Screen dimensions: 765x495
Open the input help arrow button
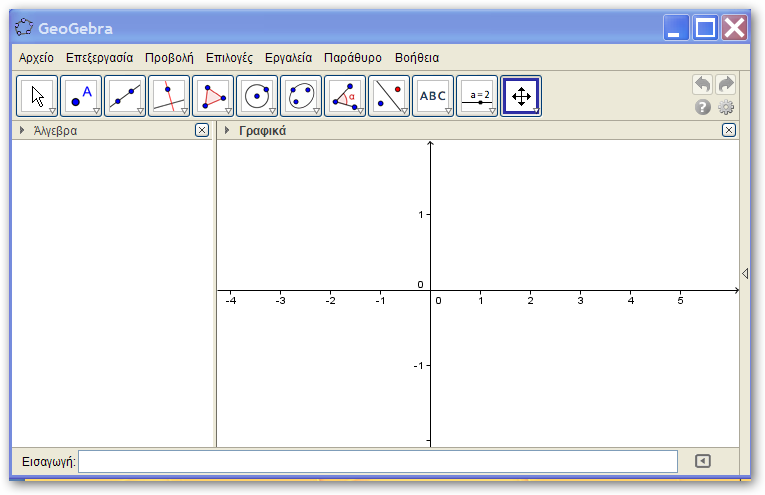(703, 461)
